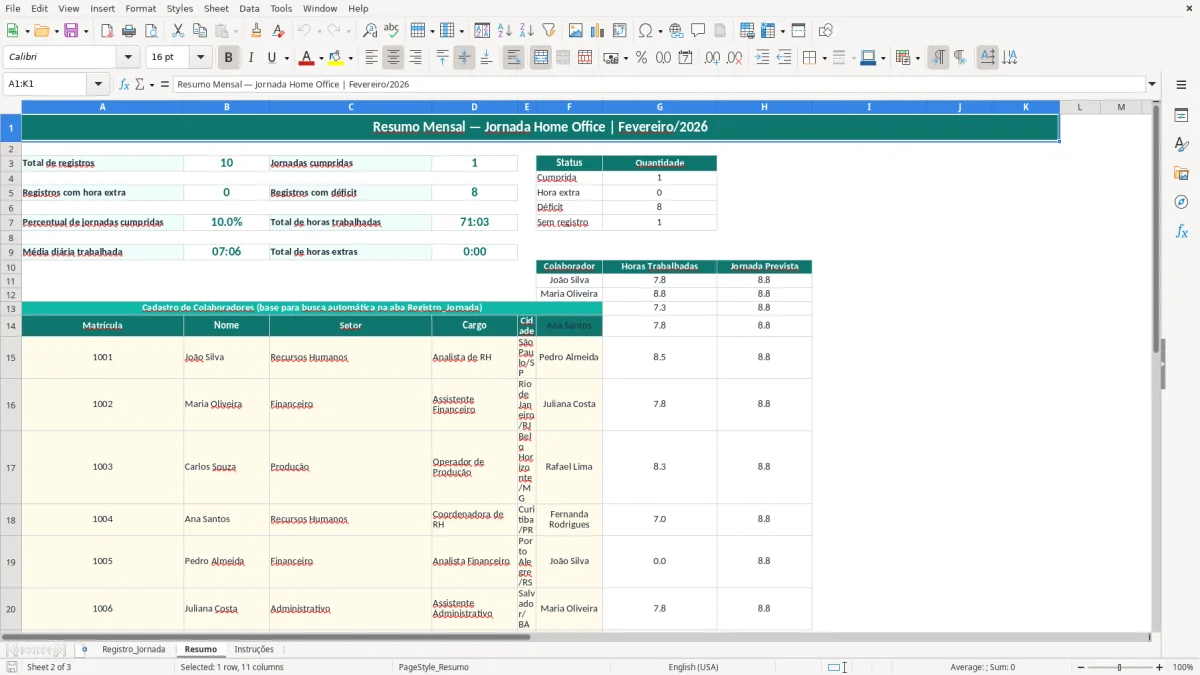Insert Comment speech bubble icon
The height and width of the screenshot is (675, 1200).
pos(697,31)
